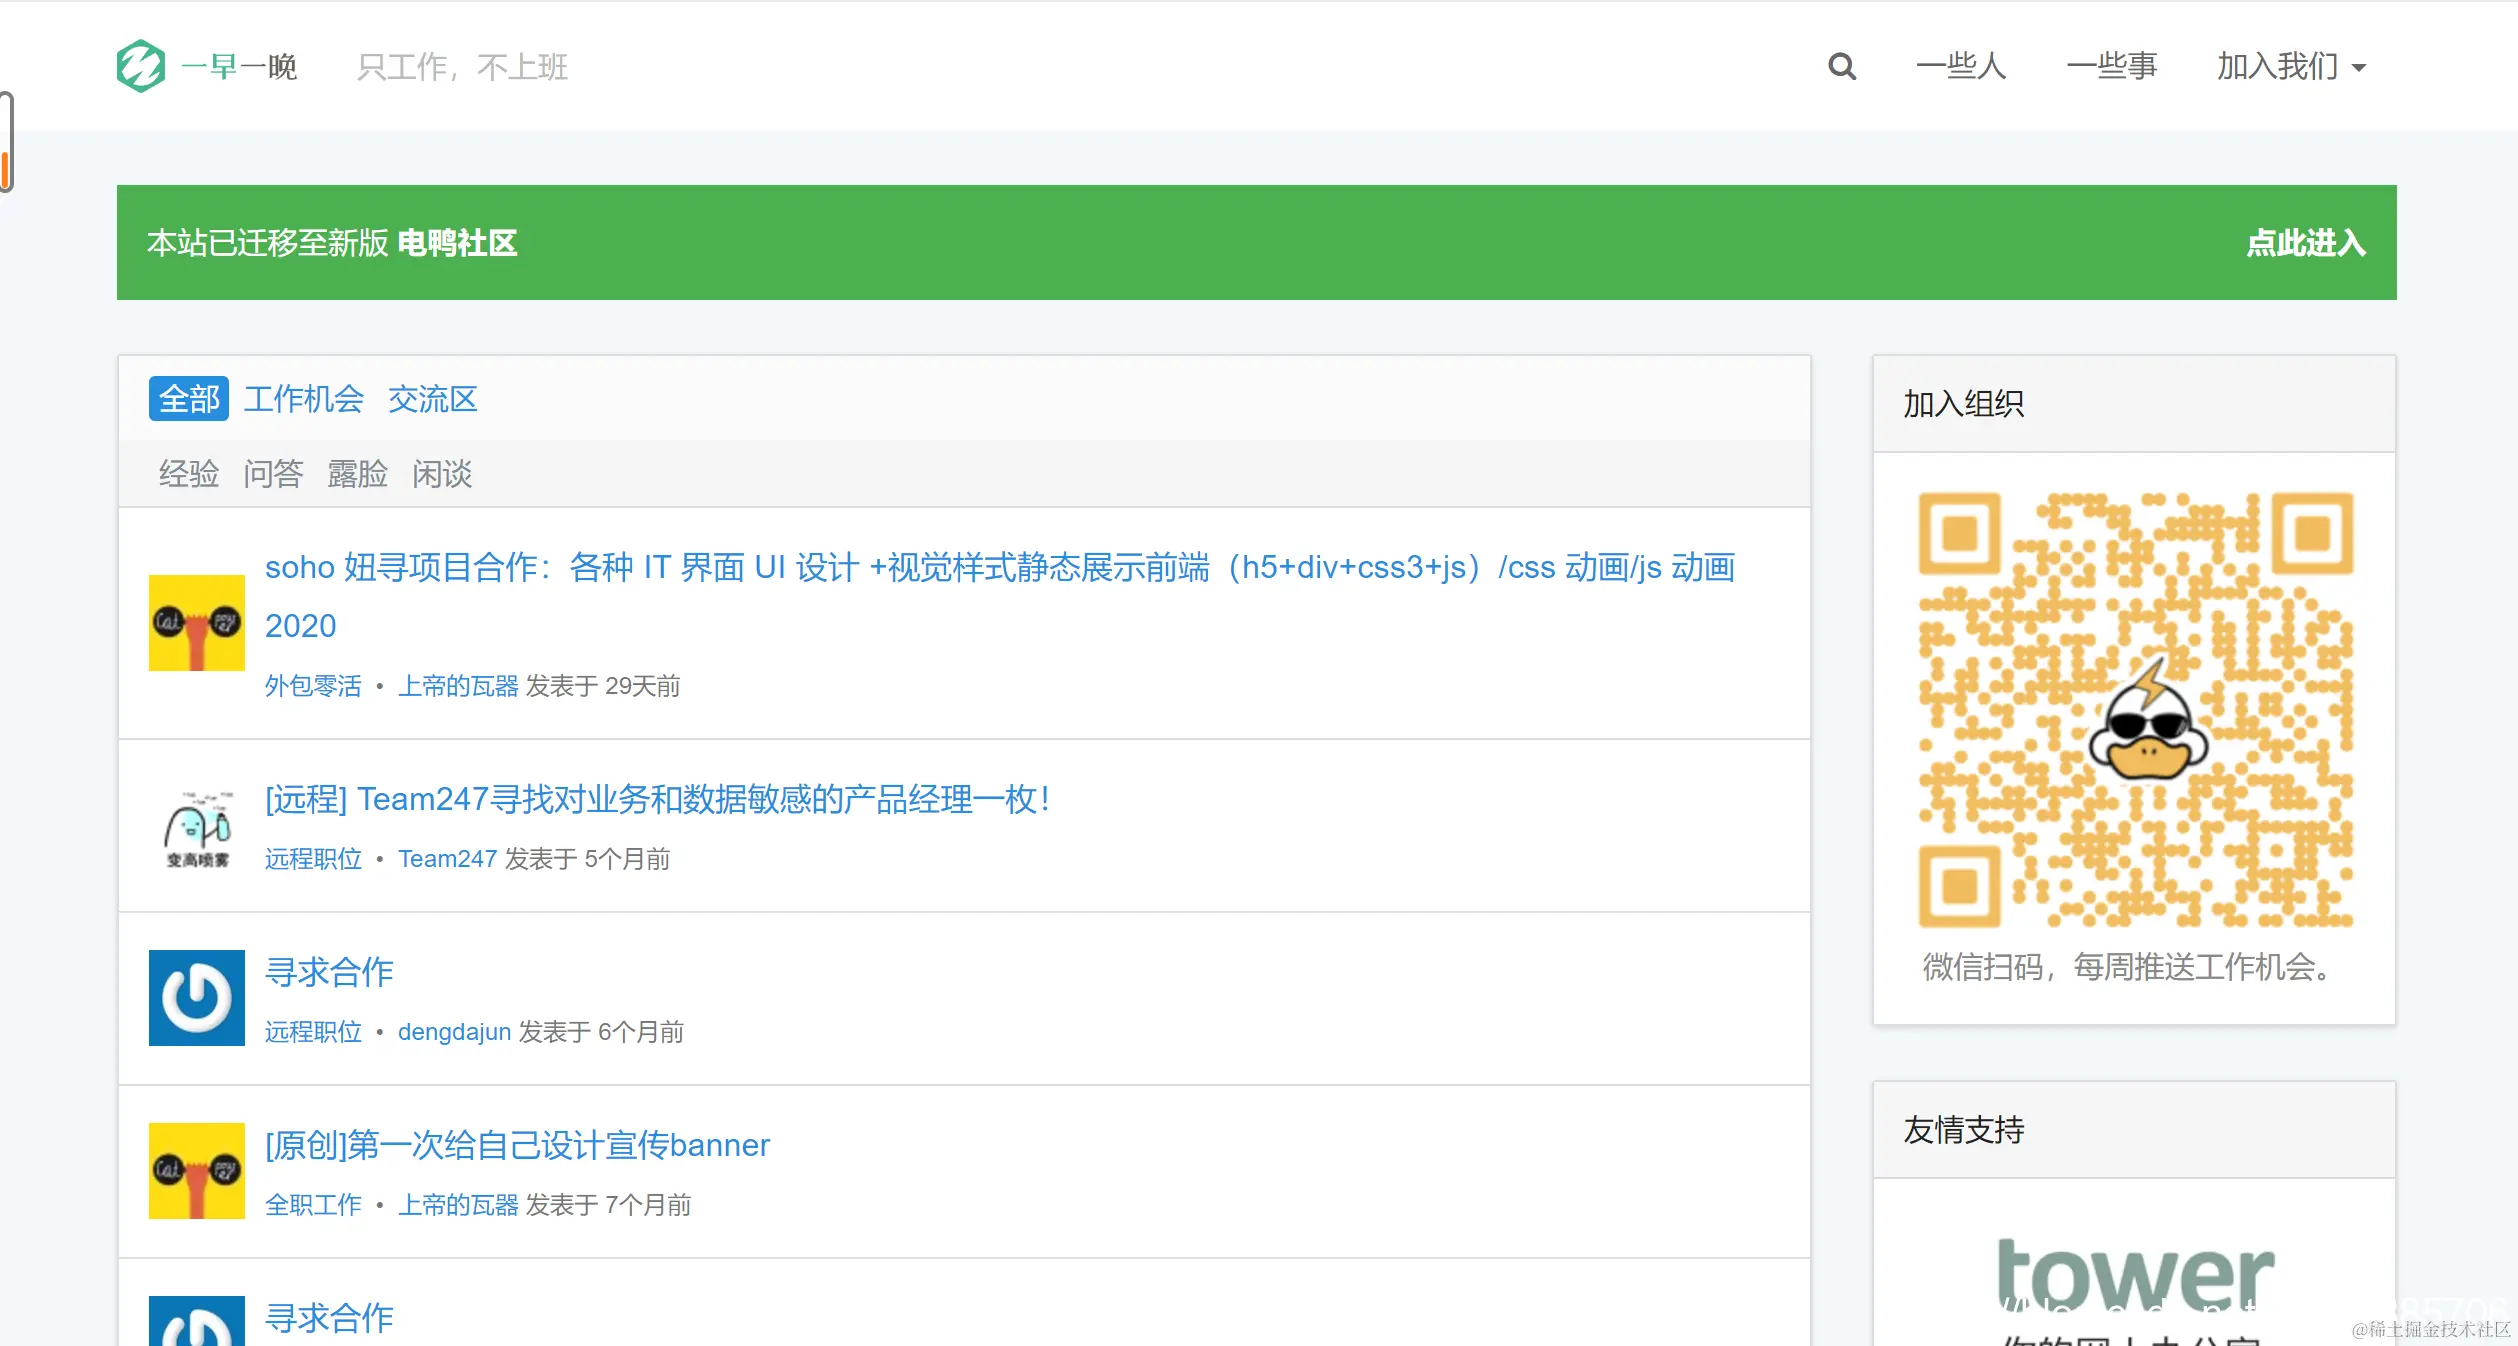Filter posts by 经验
This screenshot has width=2518, height=1346.
[189, 474]
